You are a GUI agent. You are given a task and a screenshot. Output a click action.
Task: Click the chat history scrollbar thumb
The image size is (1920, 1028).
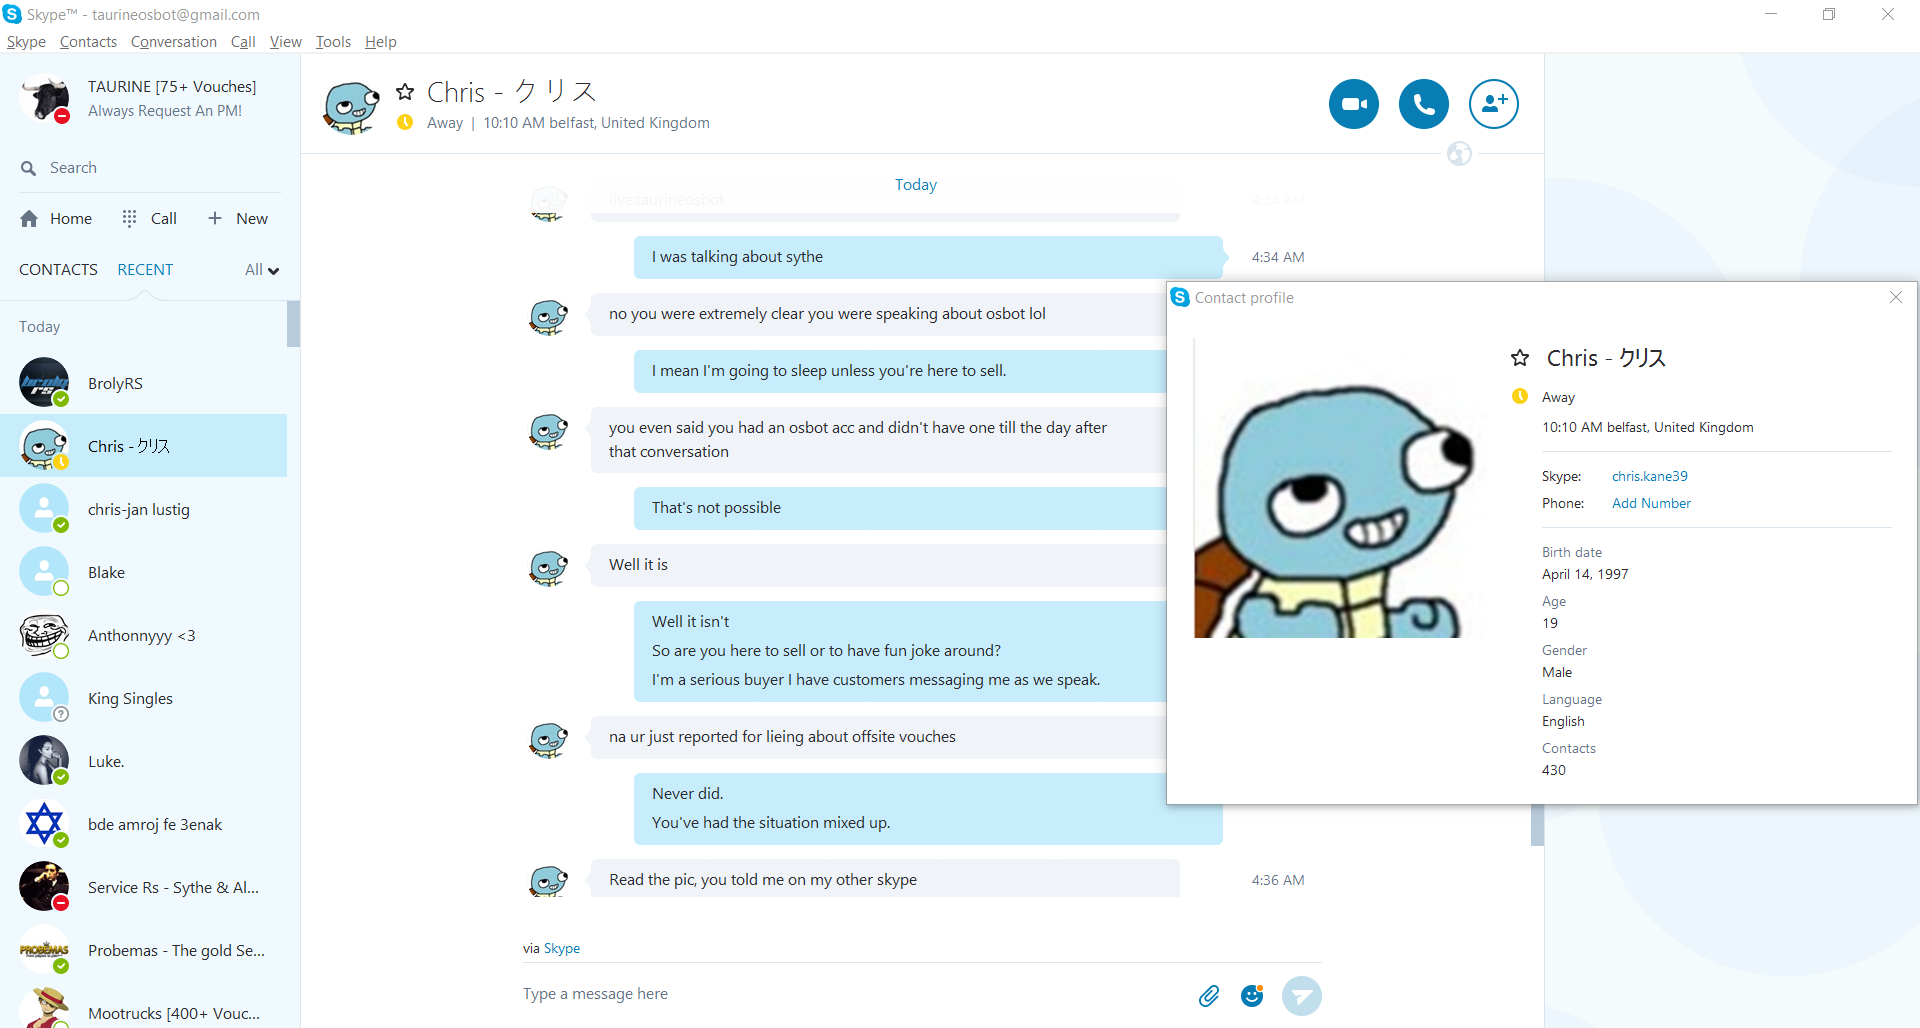pyautogui.click(x=1537, y=825)
